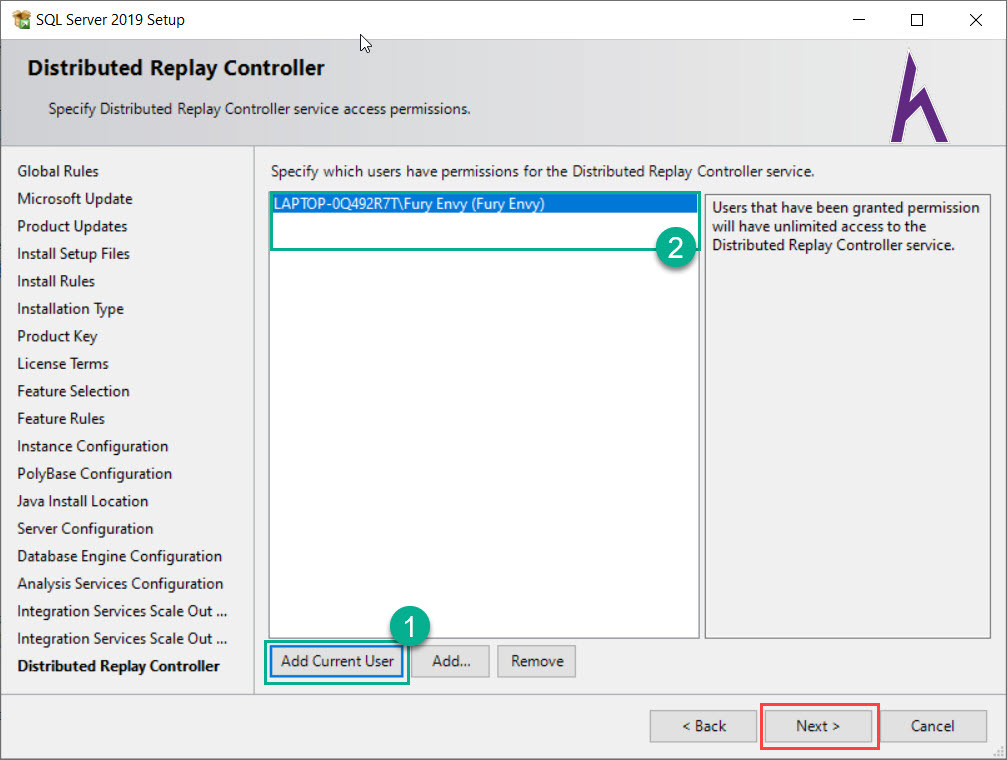1007x760 pixels.
Task: Select the Installation Type step
Action: coord(70,309)
